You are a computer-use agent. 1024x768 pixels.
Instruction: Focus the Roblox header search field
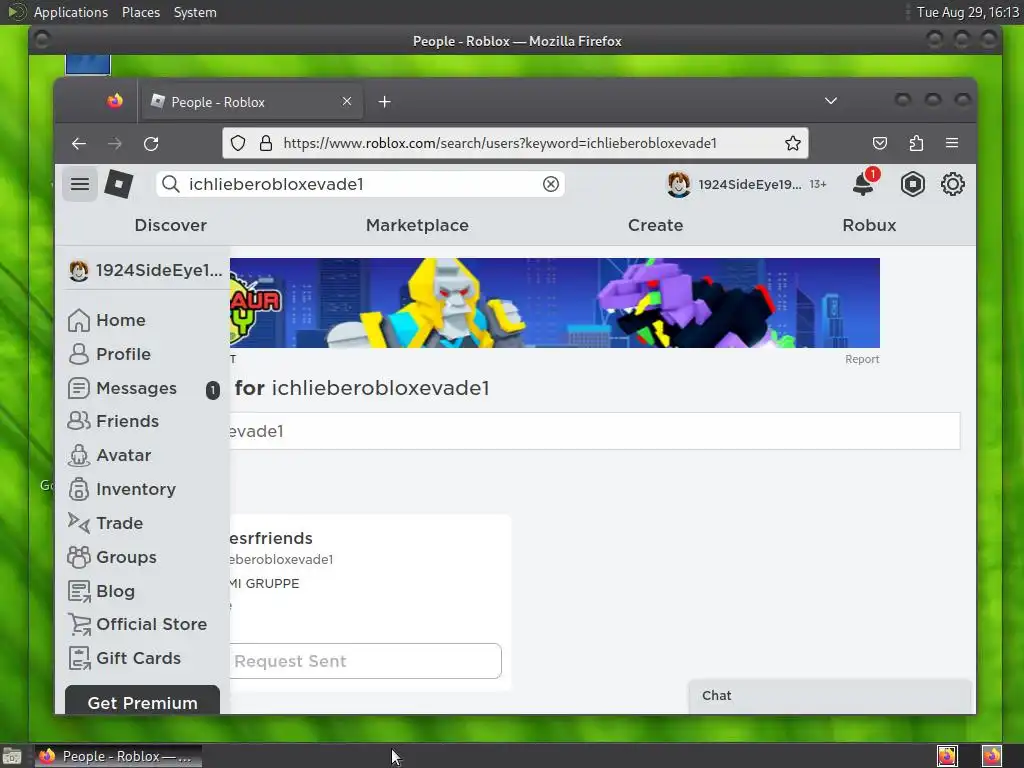pos(361,184)
